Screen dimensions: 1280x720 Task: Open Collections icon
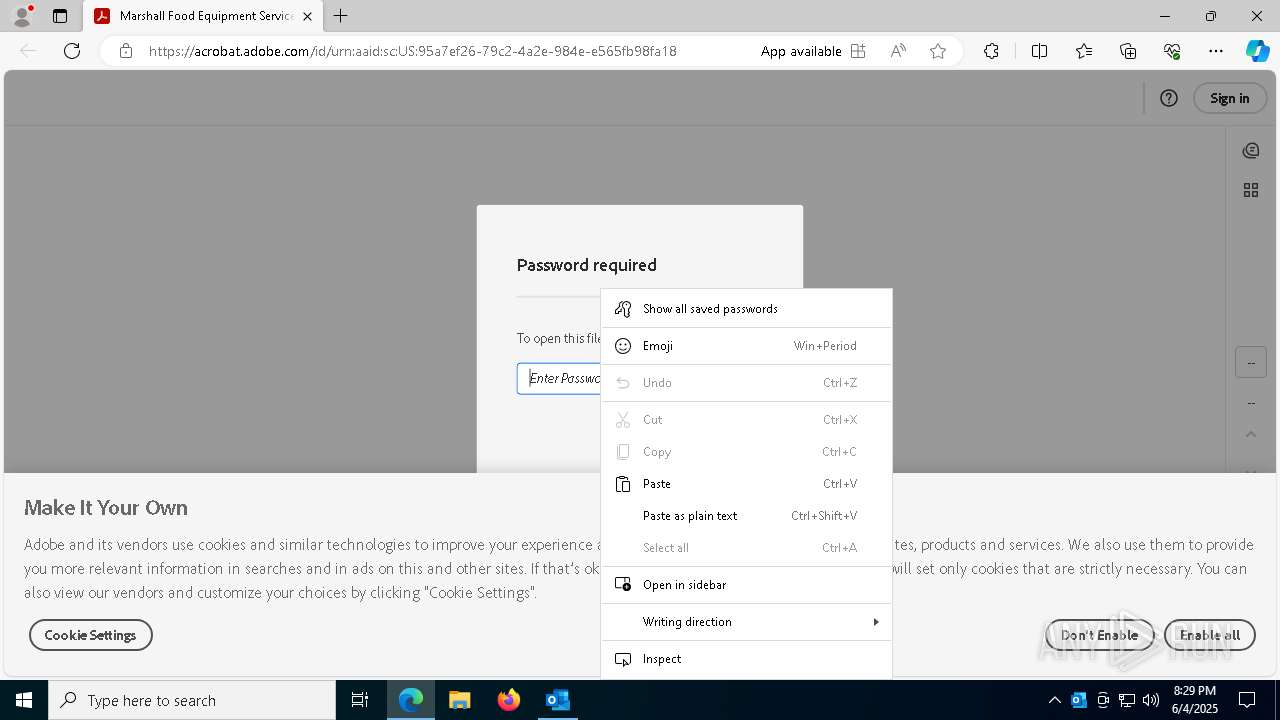pos(1128,51)
